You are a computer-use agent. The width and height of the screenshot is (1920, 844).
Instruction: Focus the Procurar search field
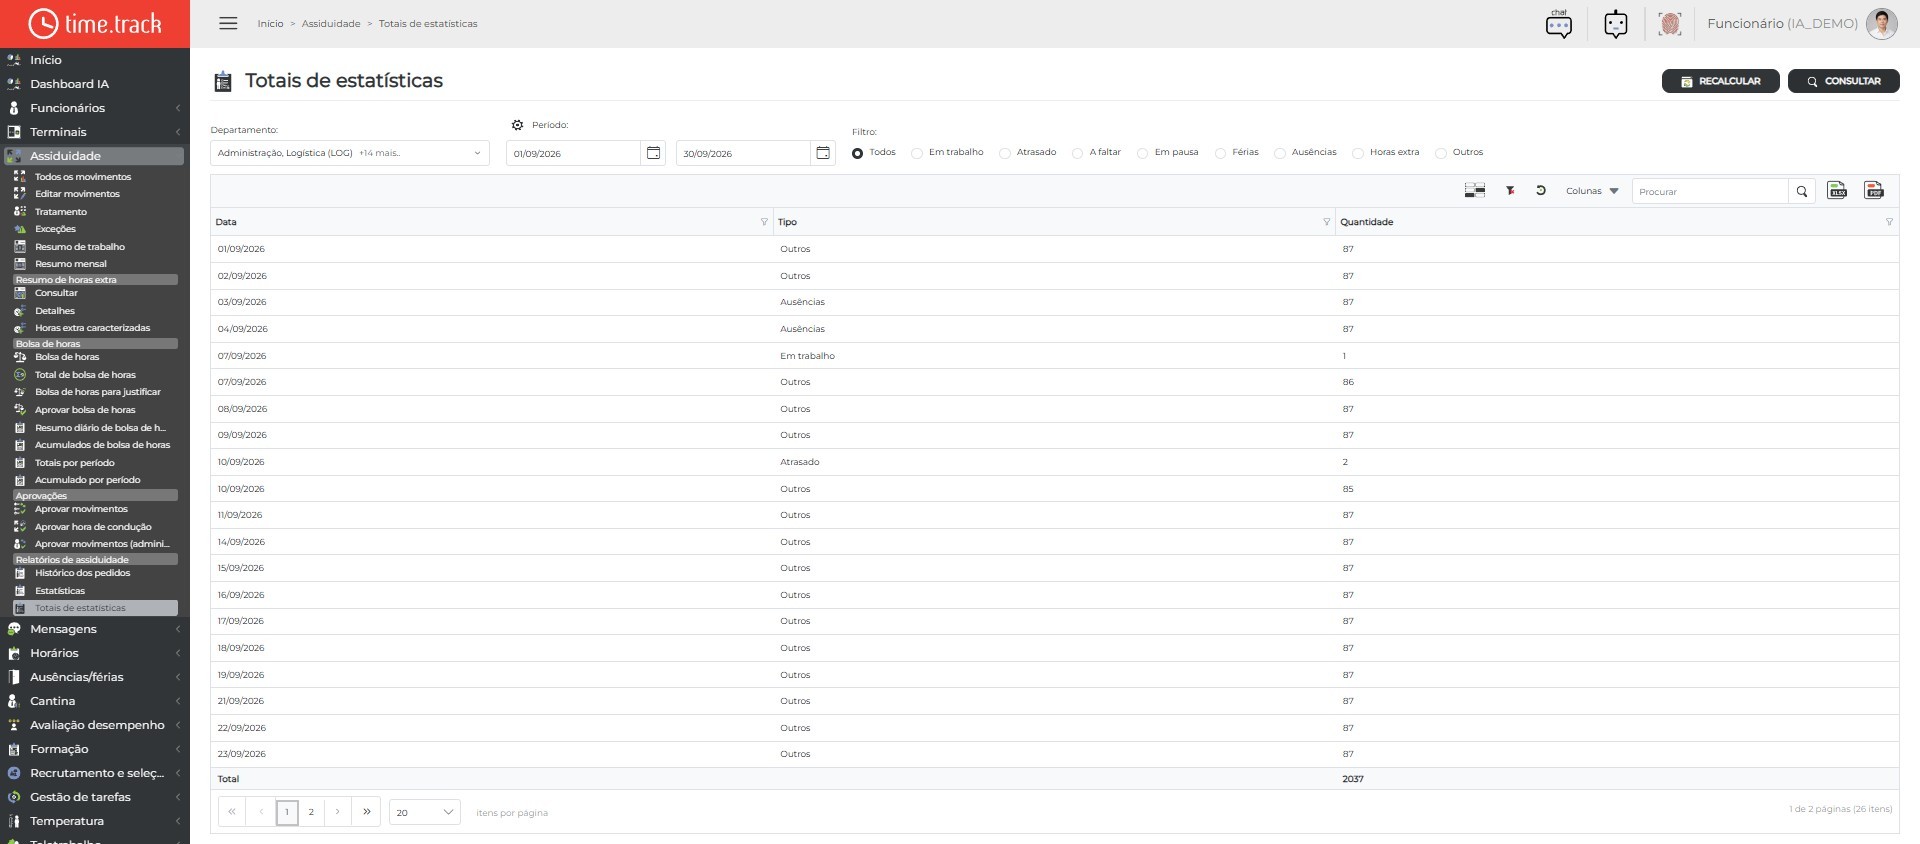[1710, 192]
